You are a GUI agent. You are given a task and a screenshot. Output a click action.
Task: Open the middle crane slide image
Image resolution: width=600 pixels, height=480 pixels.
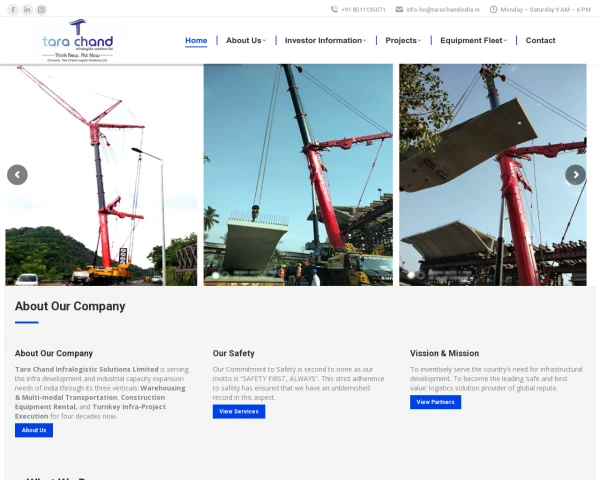(x=298, y=175)
